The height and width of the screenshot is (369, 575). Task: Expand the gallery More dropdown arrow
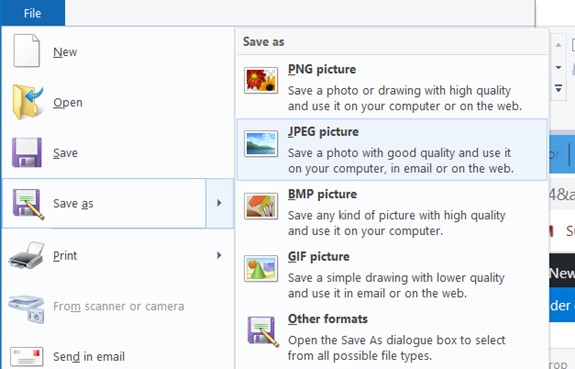coord(558,88)
